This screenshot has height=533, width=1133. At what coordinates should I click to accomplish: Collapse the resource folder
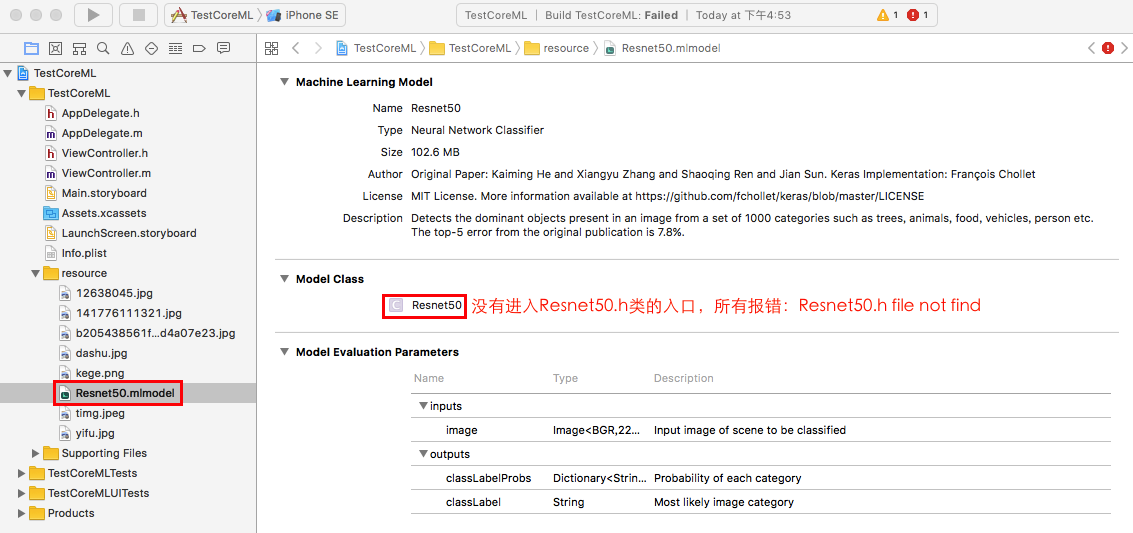(x=35, y=273)
